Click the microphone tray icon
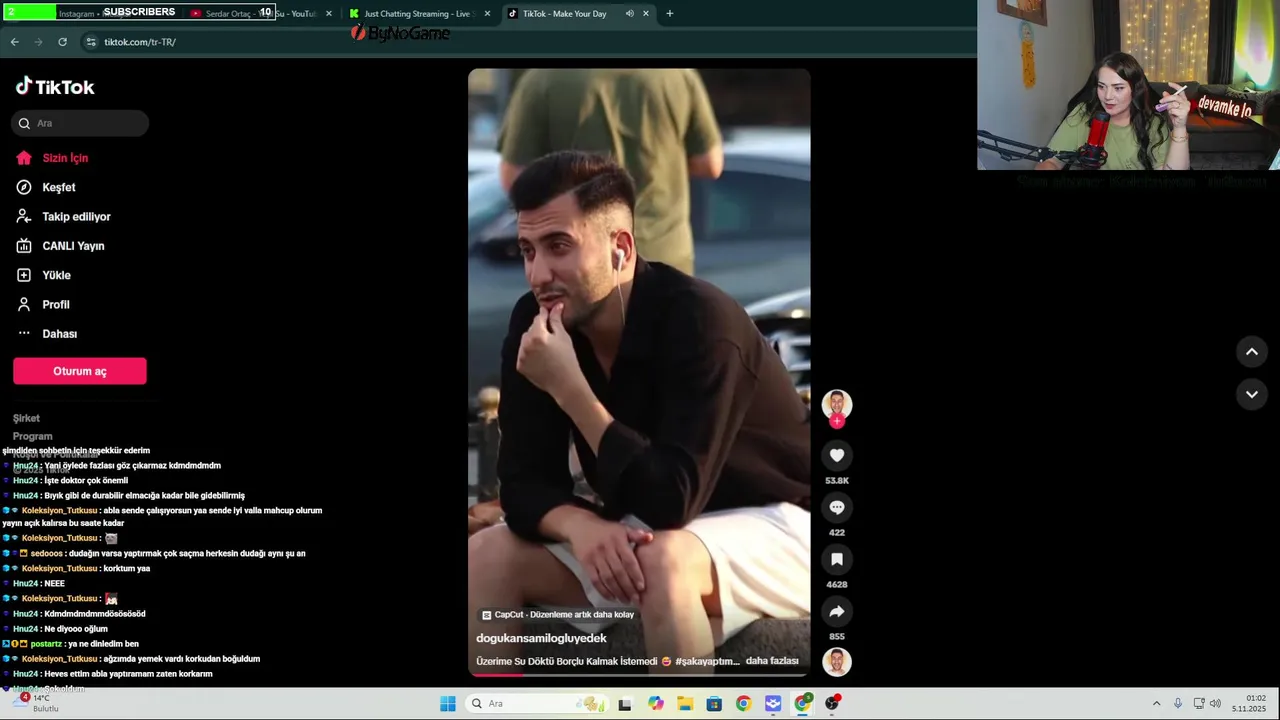The width and height of the screenshot is (1280, 720). coord(1178,704)
